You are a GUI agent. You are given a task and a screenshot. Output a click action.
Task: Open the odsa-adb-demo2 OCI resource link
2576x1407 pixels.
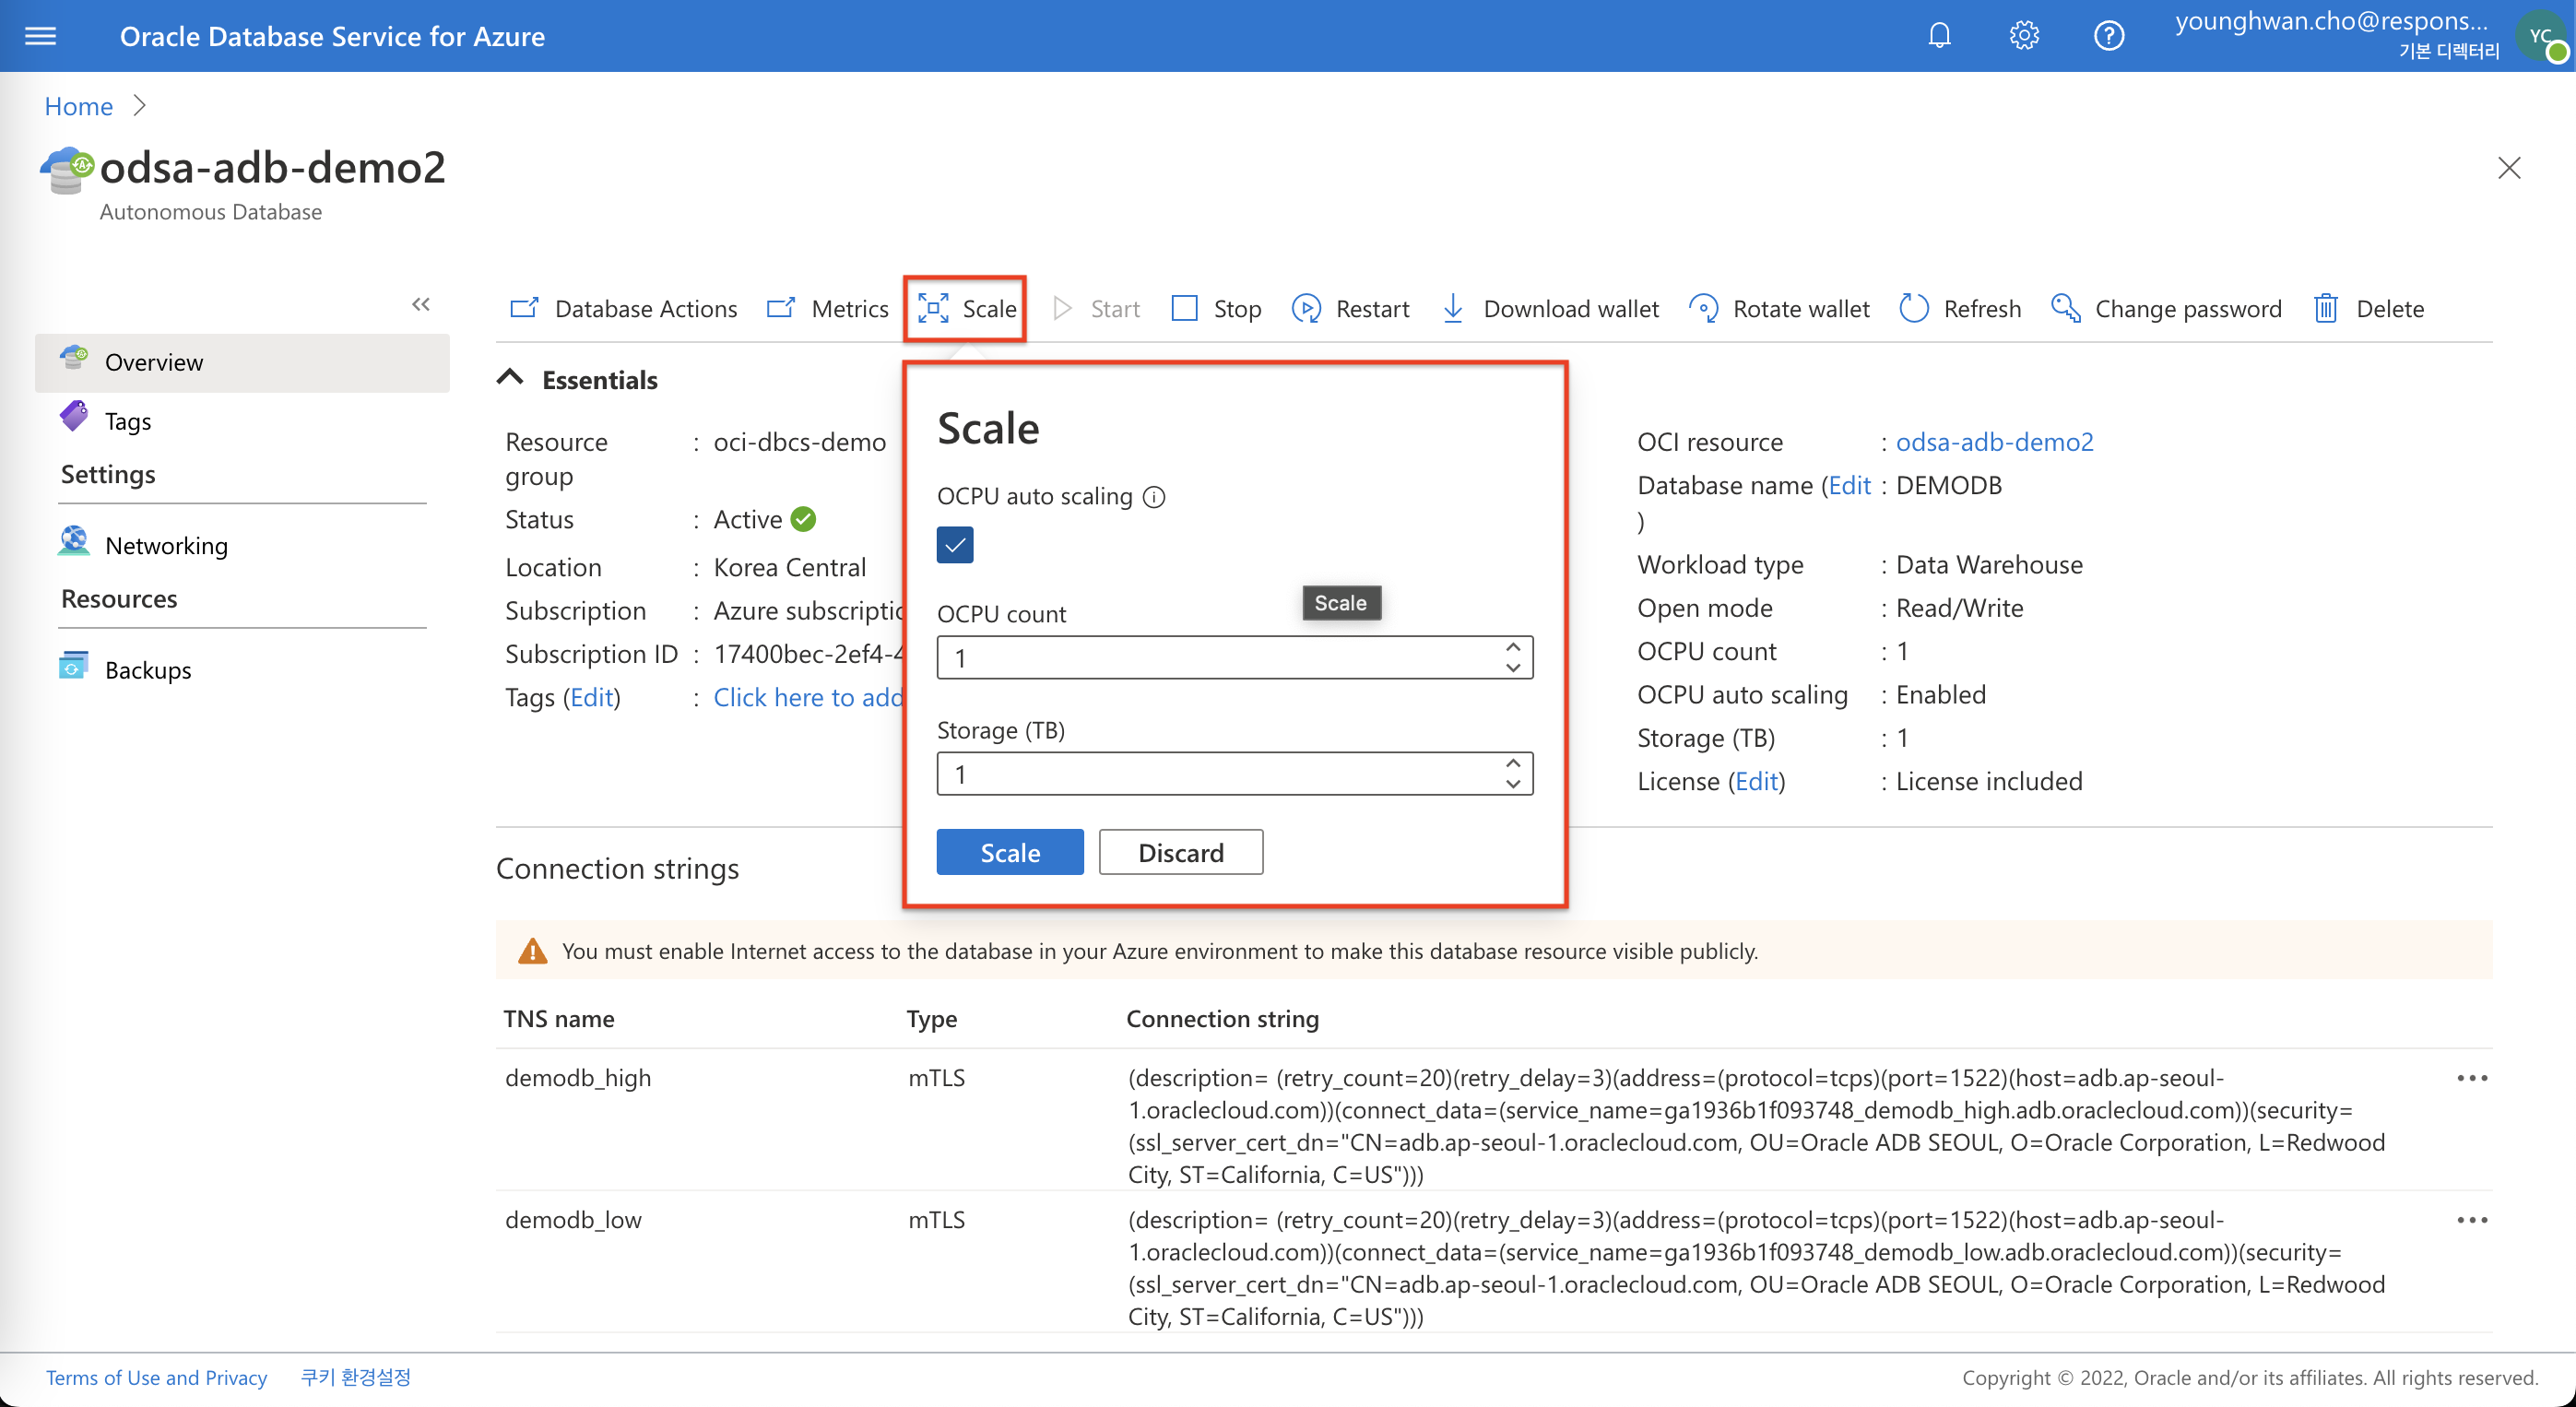click(x=1994, y=442)
